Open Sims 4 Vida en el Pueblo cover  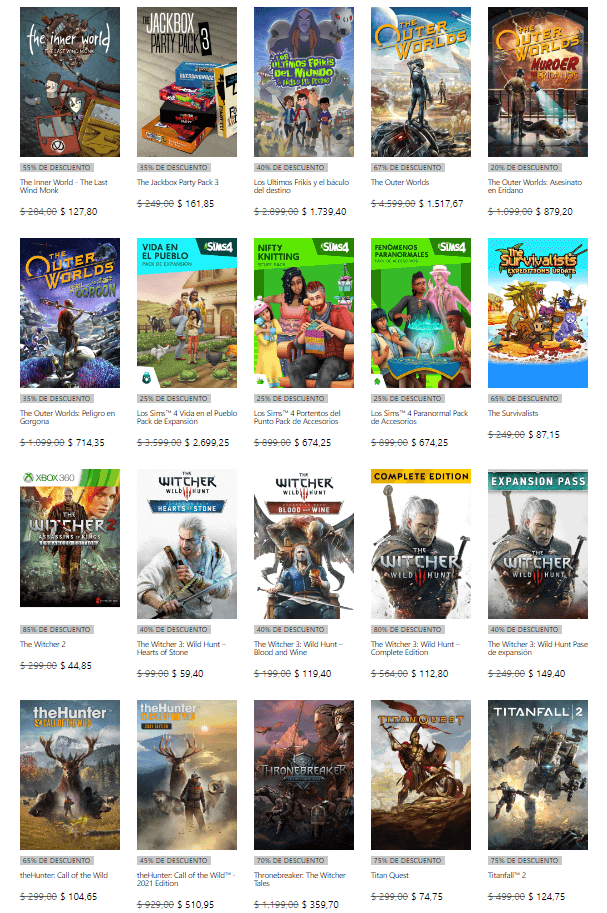(187, 313)
